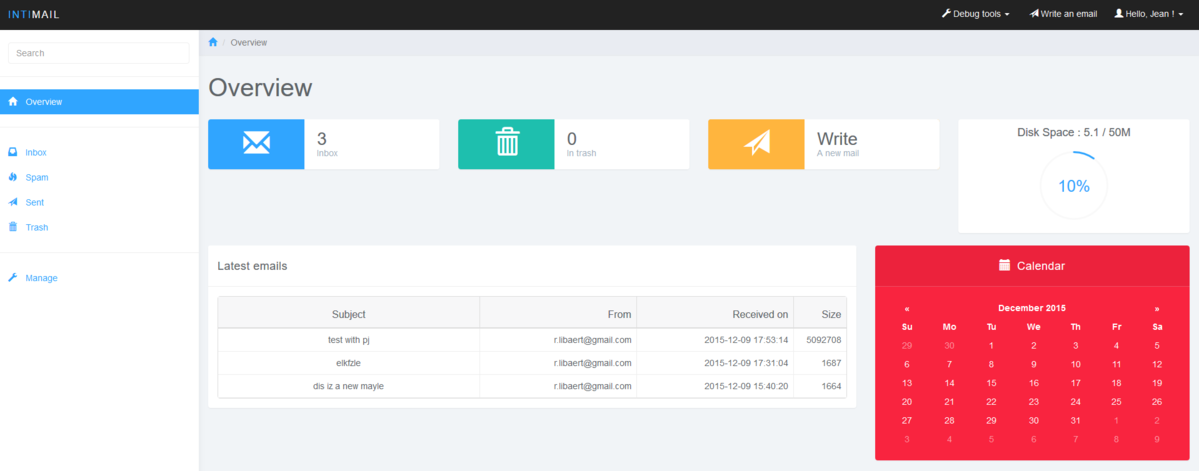Click Write an email in top bar

point(1063,14)
